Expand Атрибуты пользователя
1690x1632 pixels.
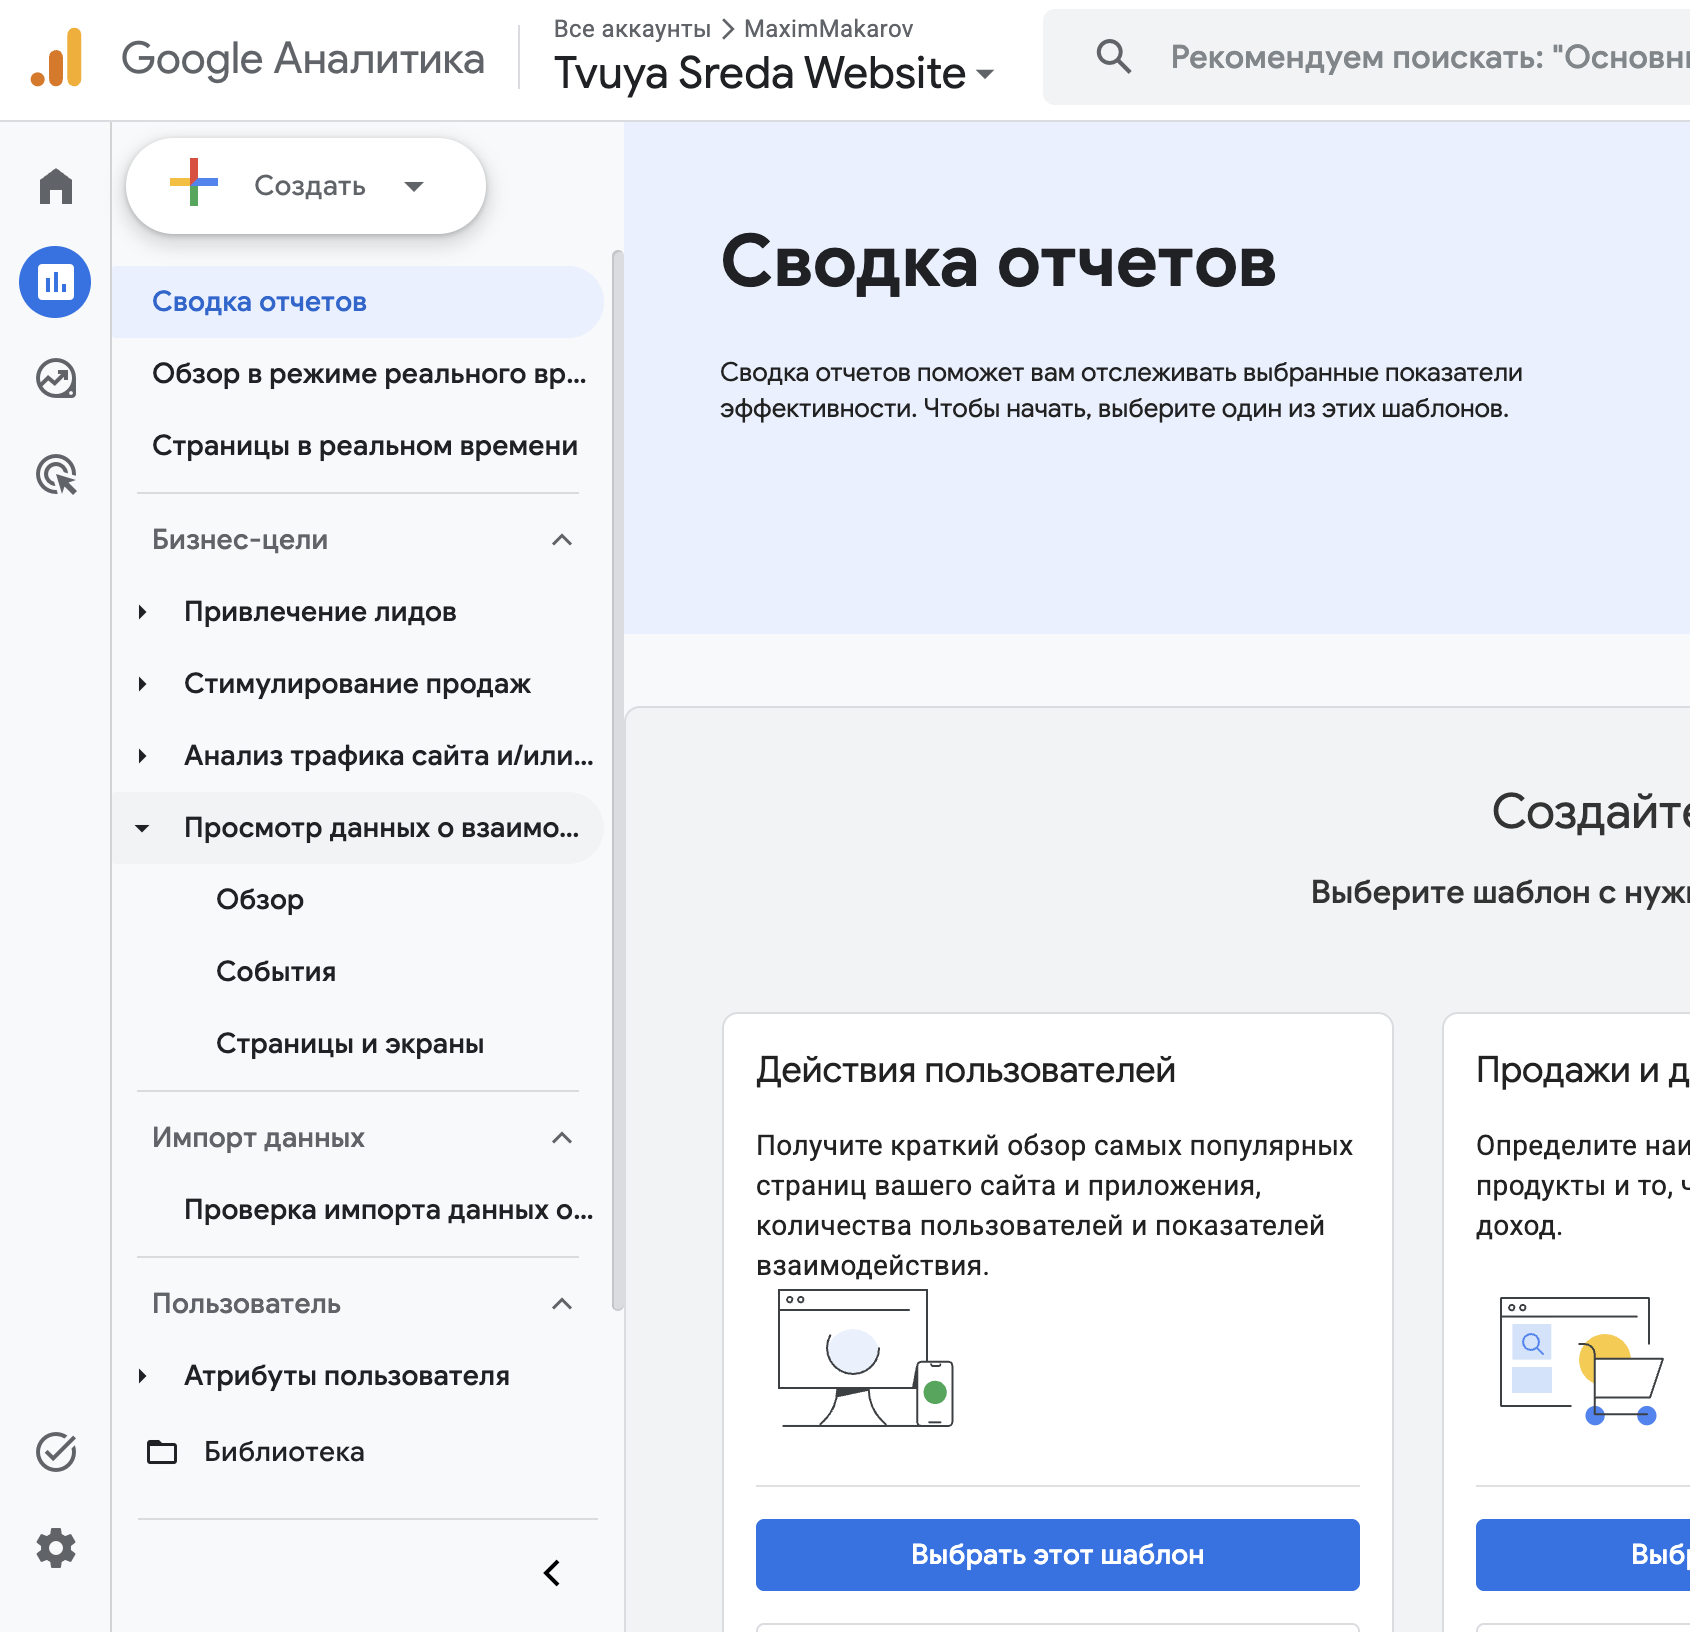pyautogui.click(x=142, y=1376)
